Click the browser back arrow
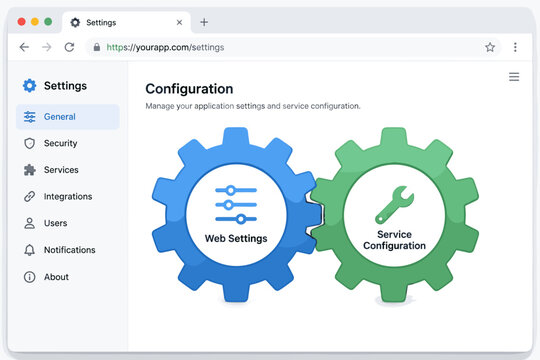Image resolution: width=540 pixels, height=360 pixels. 24,47
